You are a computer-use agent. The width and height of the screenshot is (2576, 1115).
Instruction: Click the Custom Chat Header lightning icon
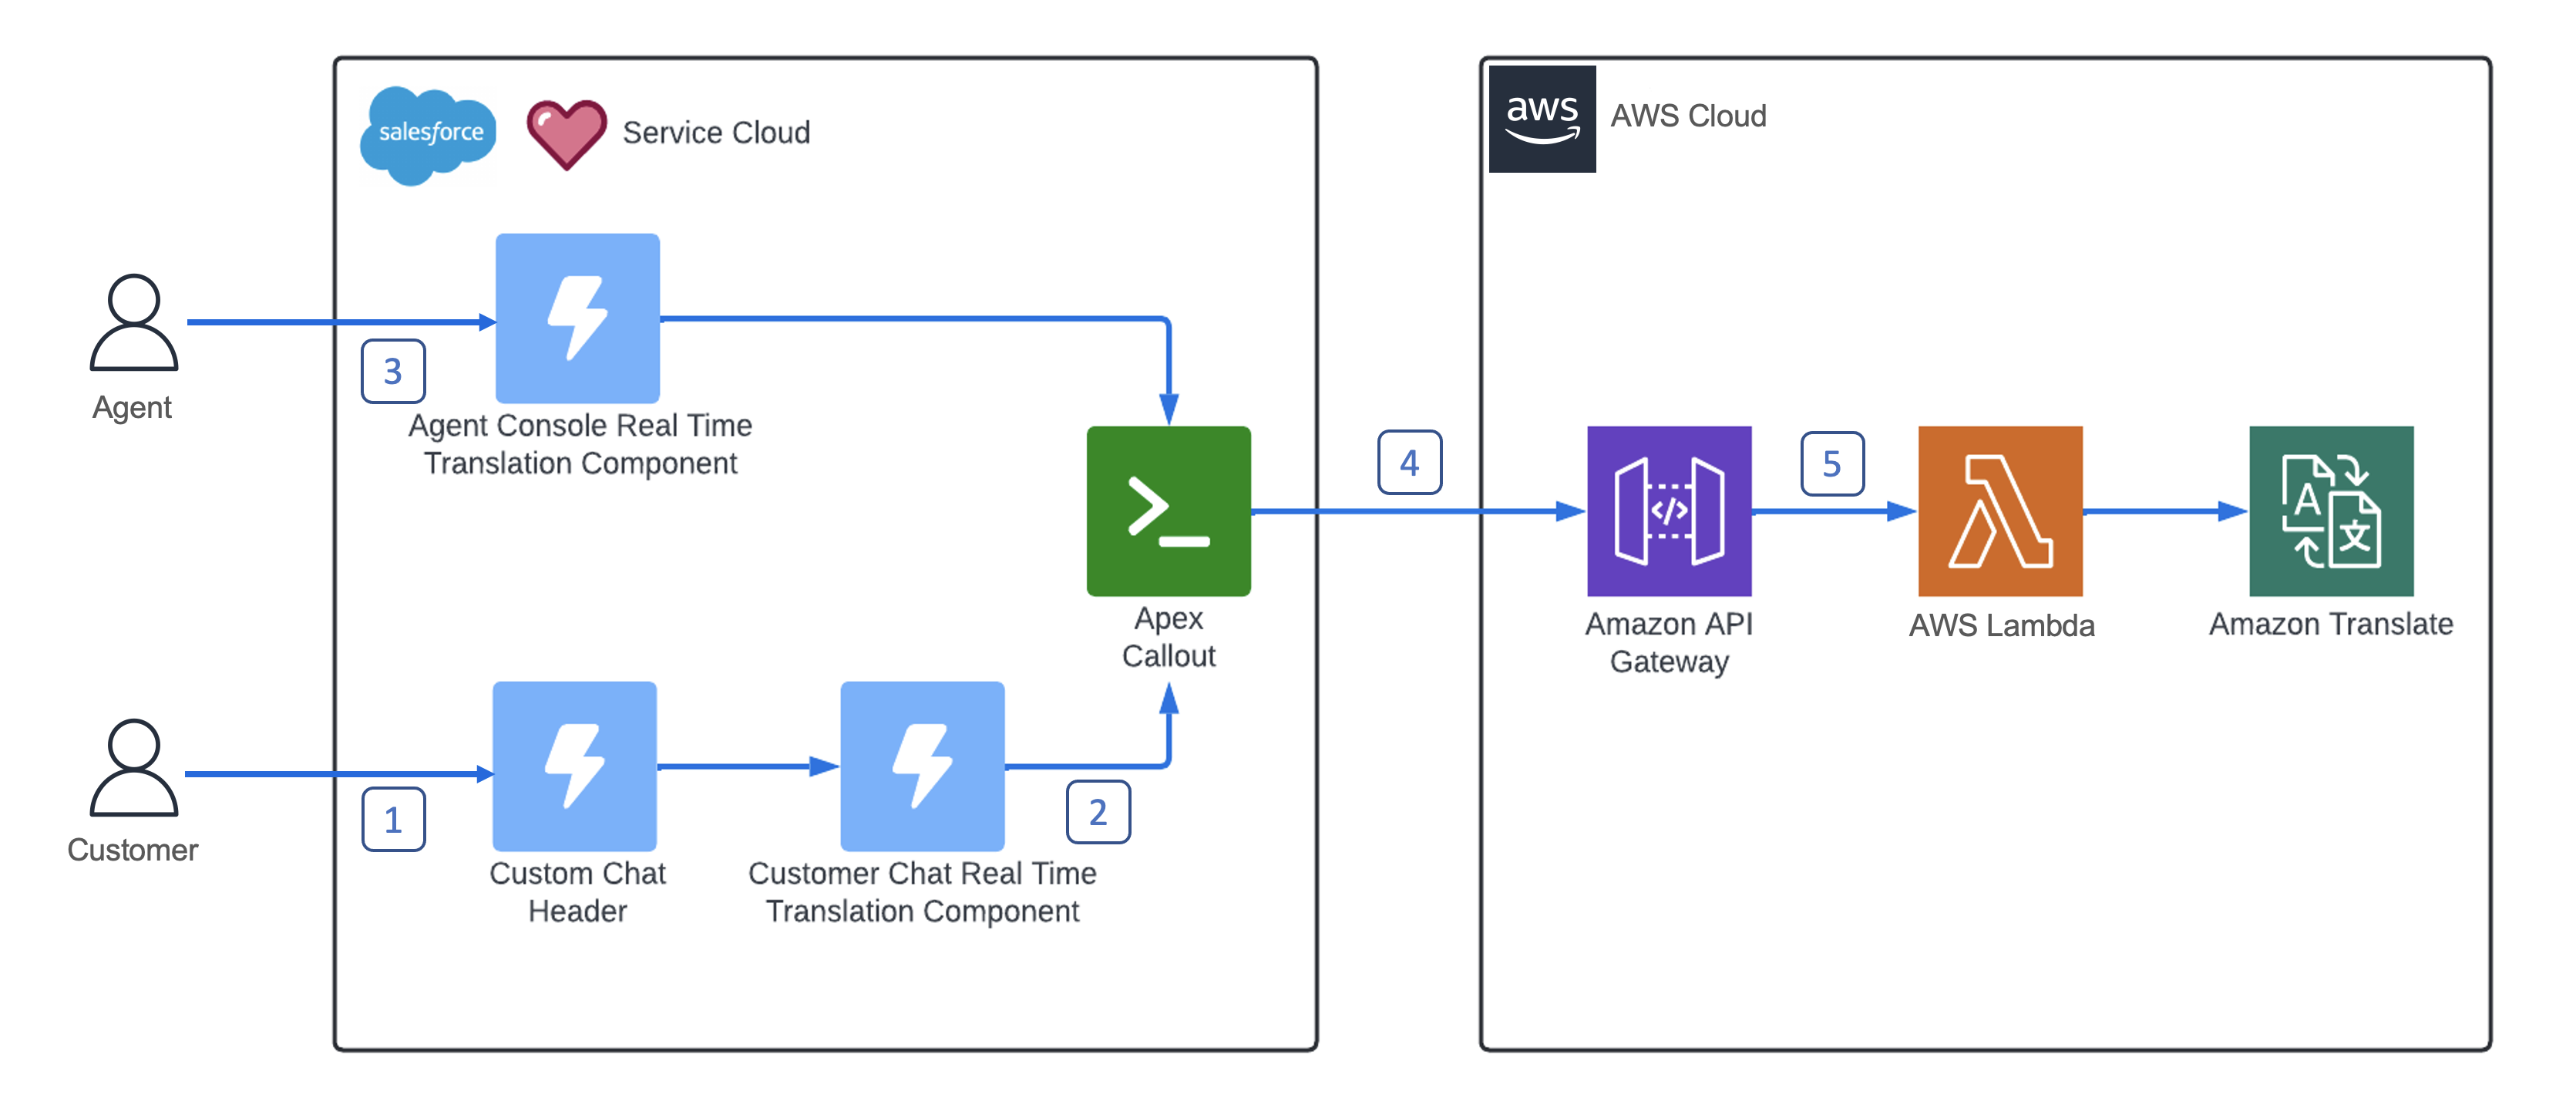click(574, 766)
